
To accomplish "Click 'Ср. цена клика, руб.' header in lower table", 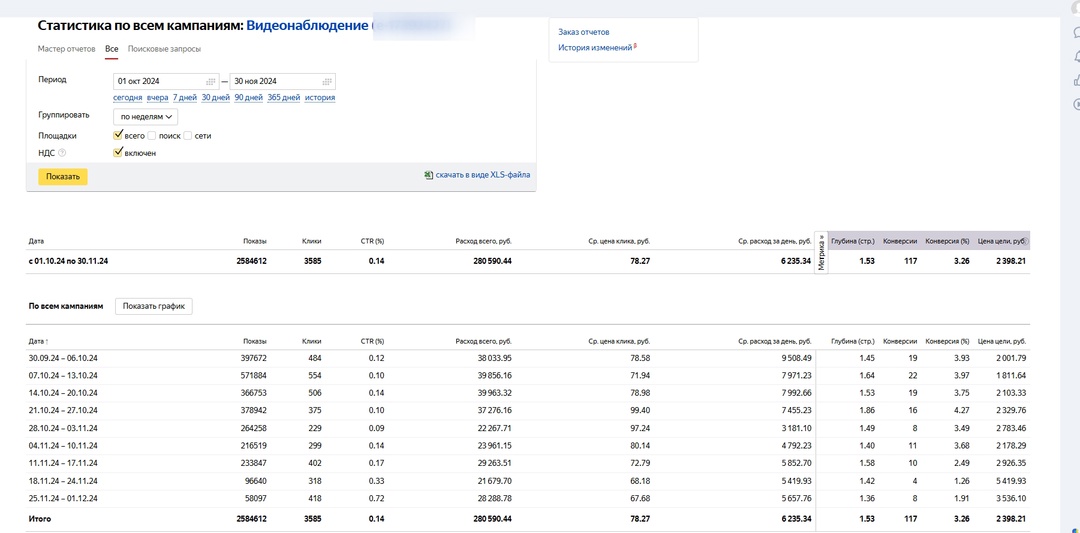I will pyautogui.click(x=620, y=342).
